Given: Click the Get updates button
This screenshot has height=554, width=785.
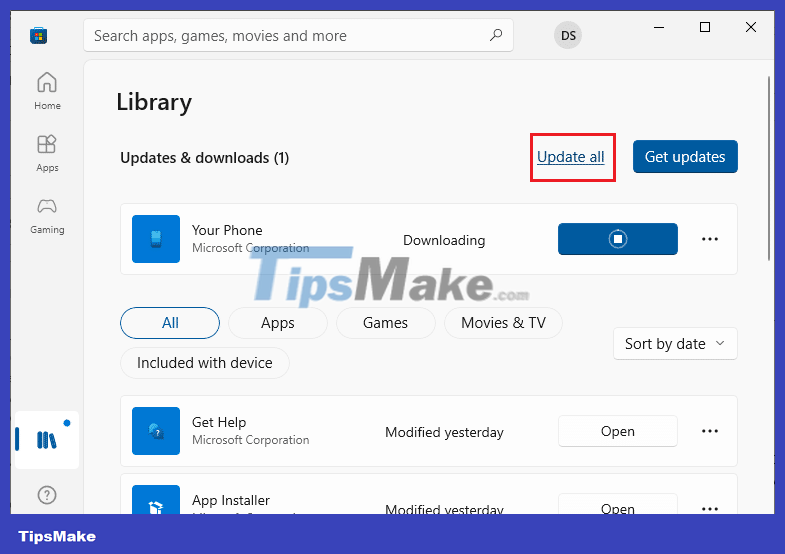Looking at the screenshot, I should coord(685,157).
